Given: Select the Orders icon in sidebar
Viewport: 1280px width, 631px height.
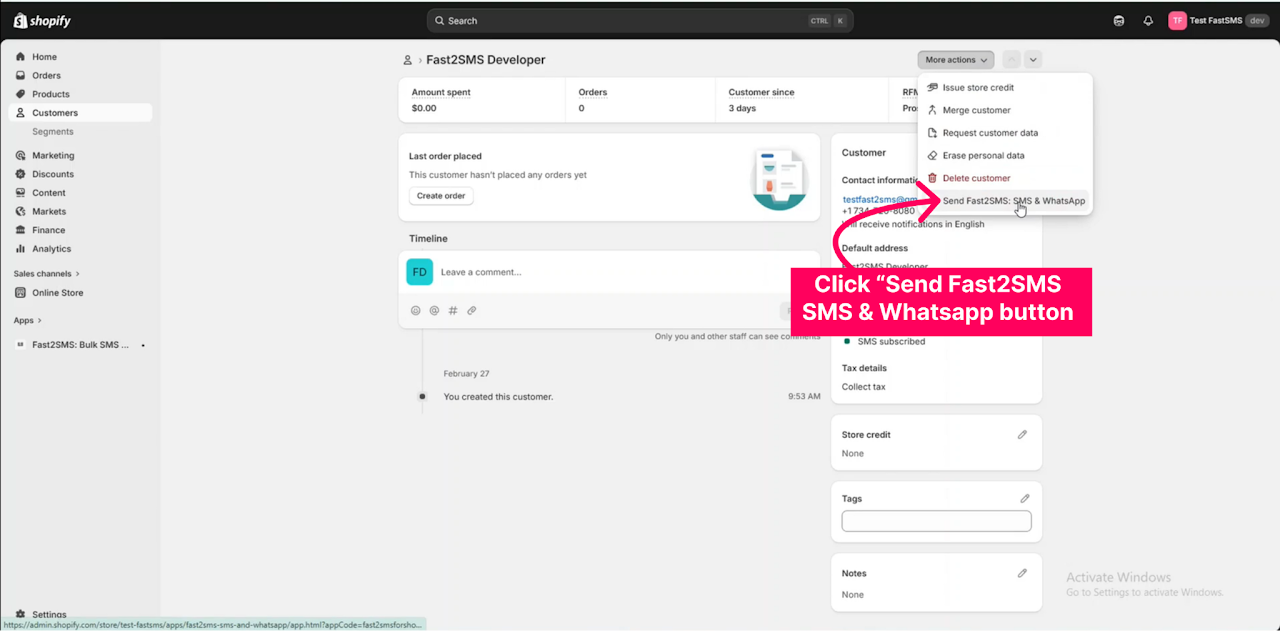Looking at the screenshot, I should tap(22, 75).
